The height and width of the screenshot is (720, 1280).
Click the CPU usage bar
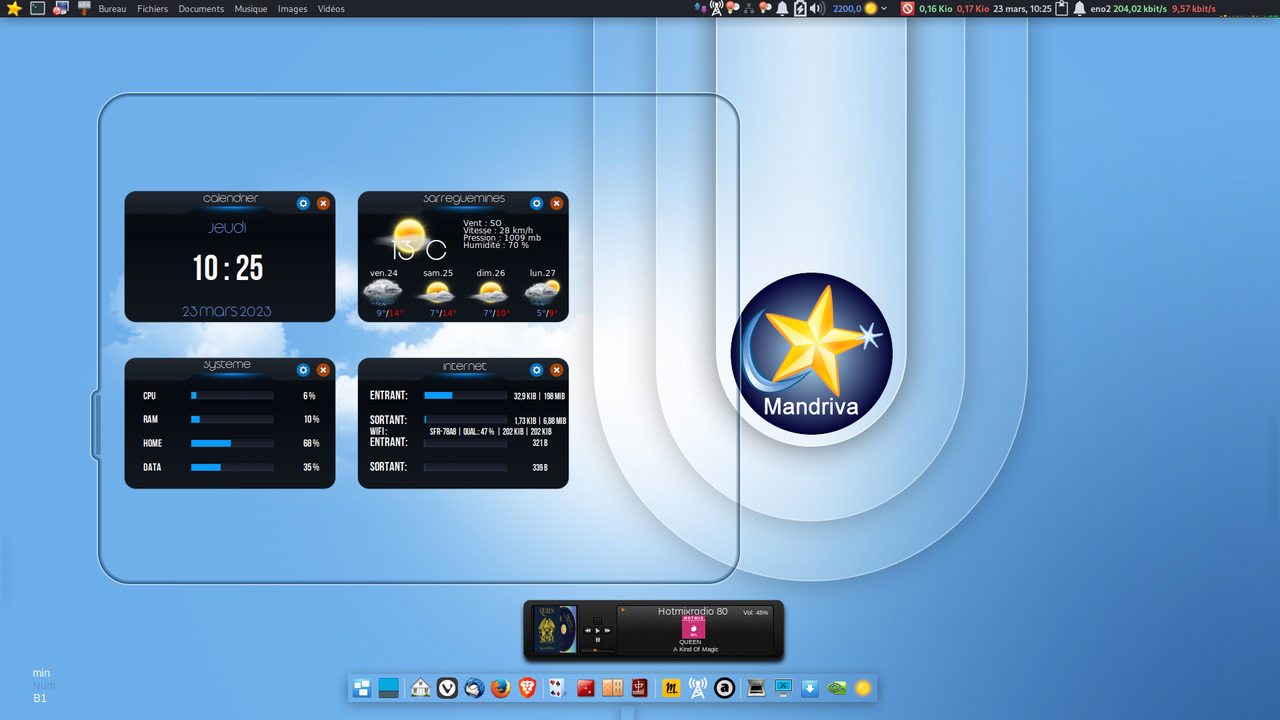coord(232,396)
